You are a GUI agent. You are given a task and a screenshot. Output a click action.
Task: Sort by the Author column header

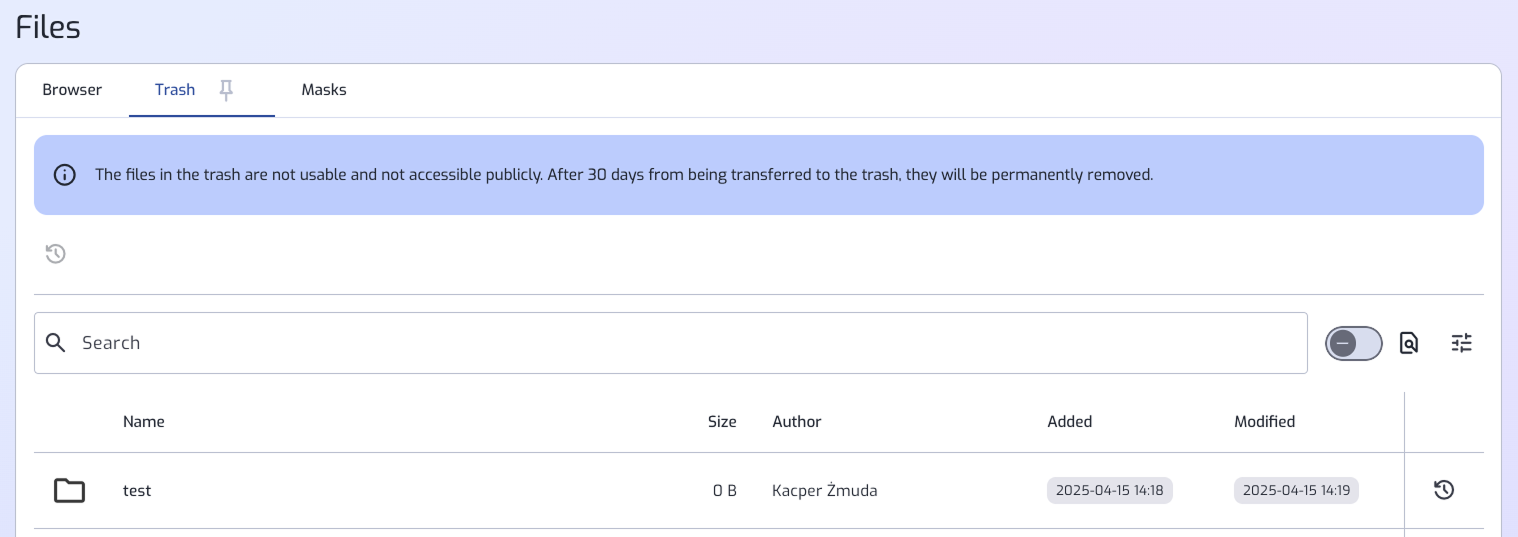click(x=797, y=422)
